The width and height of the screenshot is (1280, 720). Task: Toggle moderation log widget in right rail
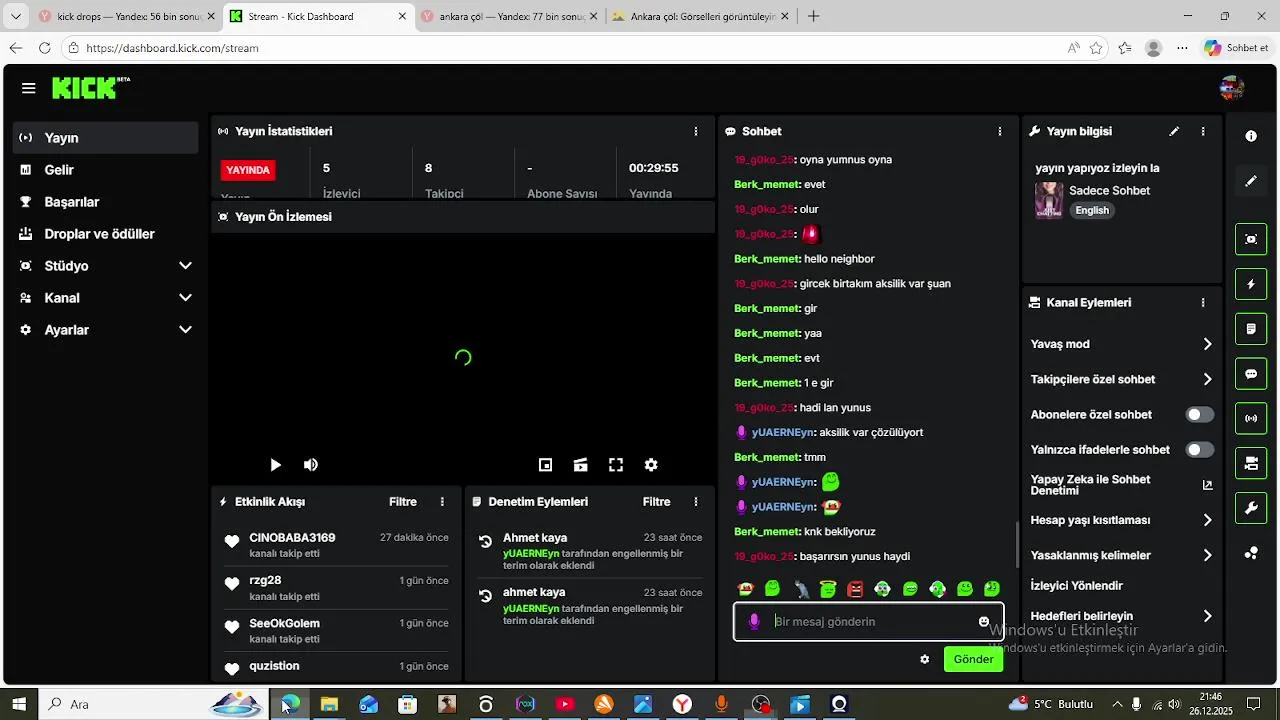coord(1251,329)
